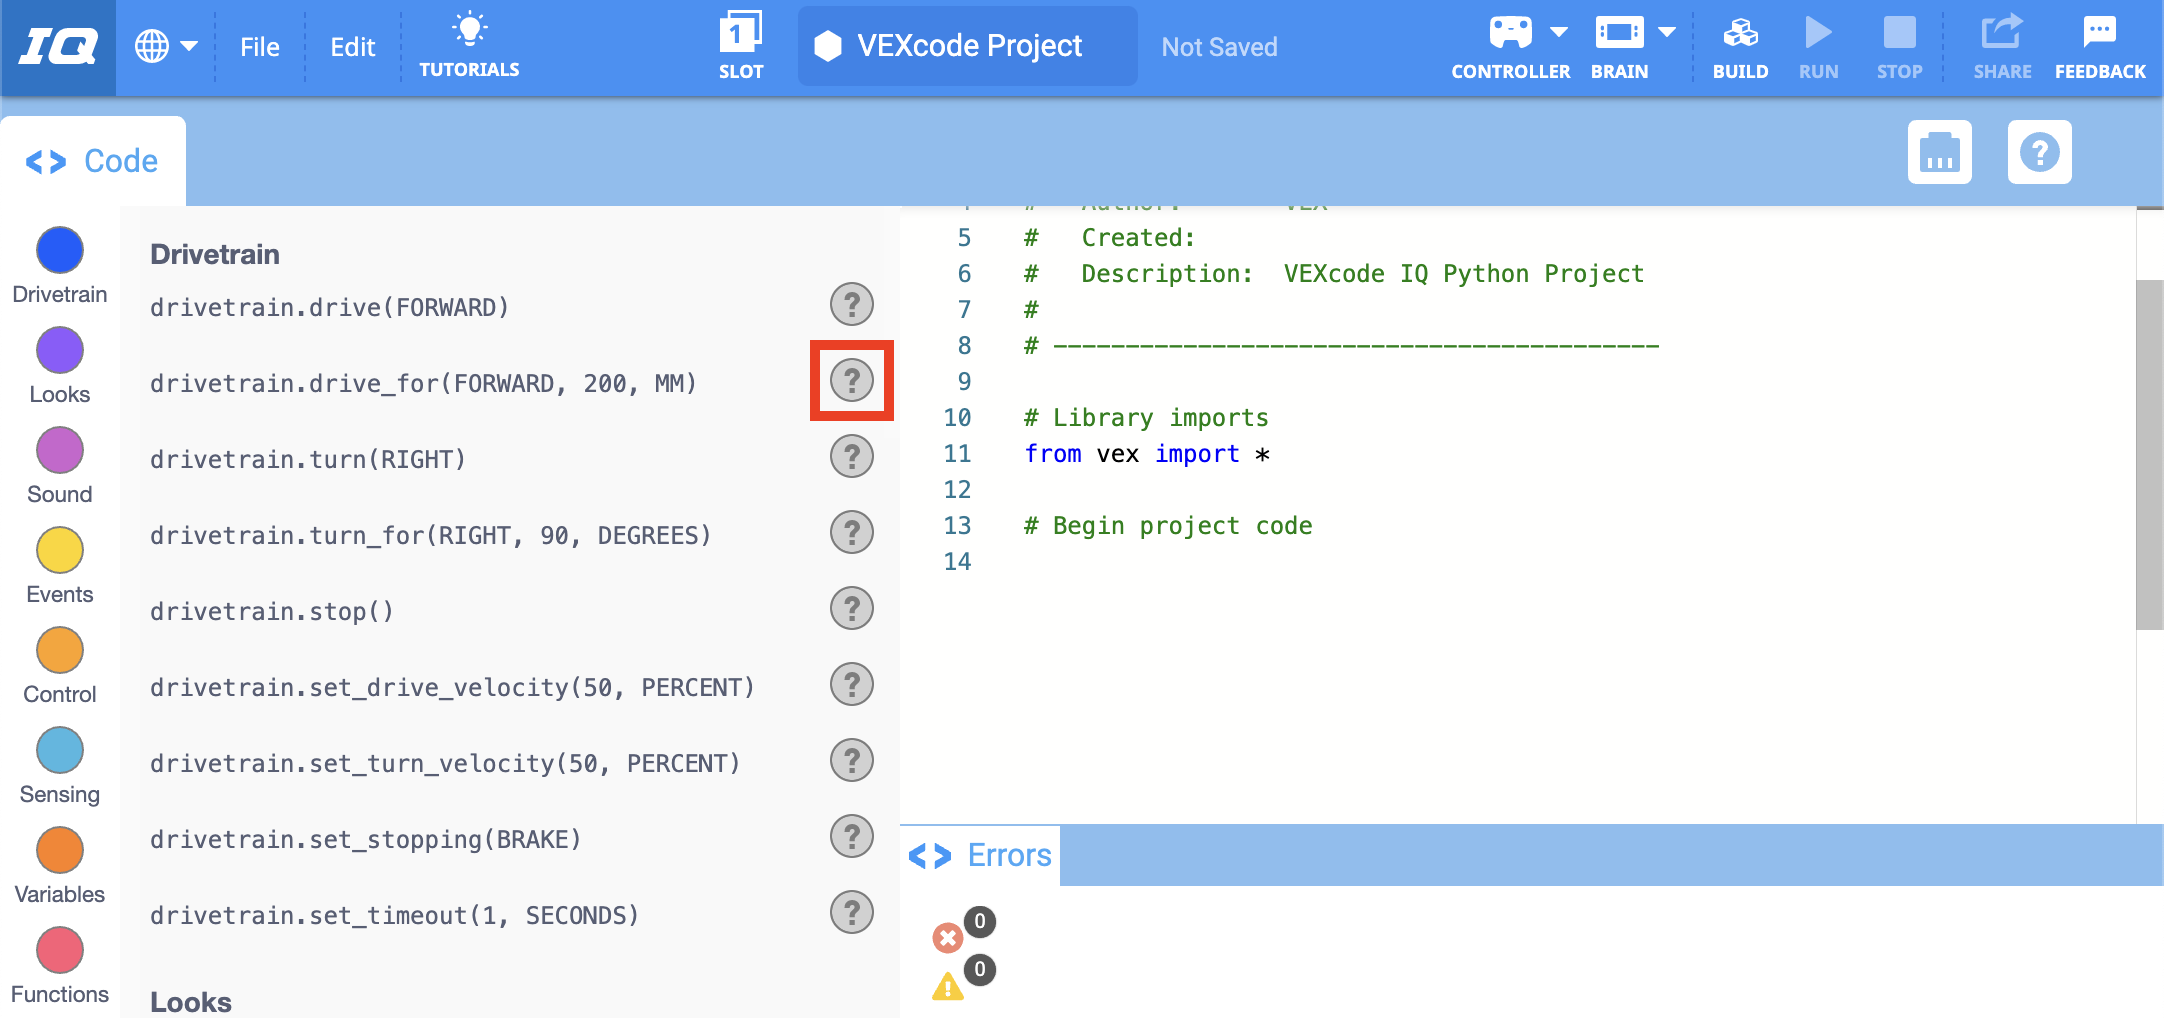Select the Events command category
Image resolution: width=2164 pixels, height=1018 pixels.
point(59,549)
